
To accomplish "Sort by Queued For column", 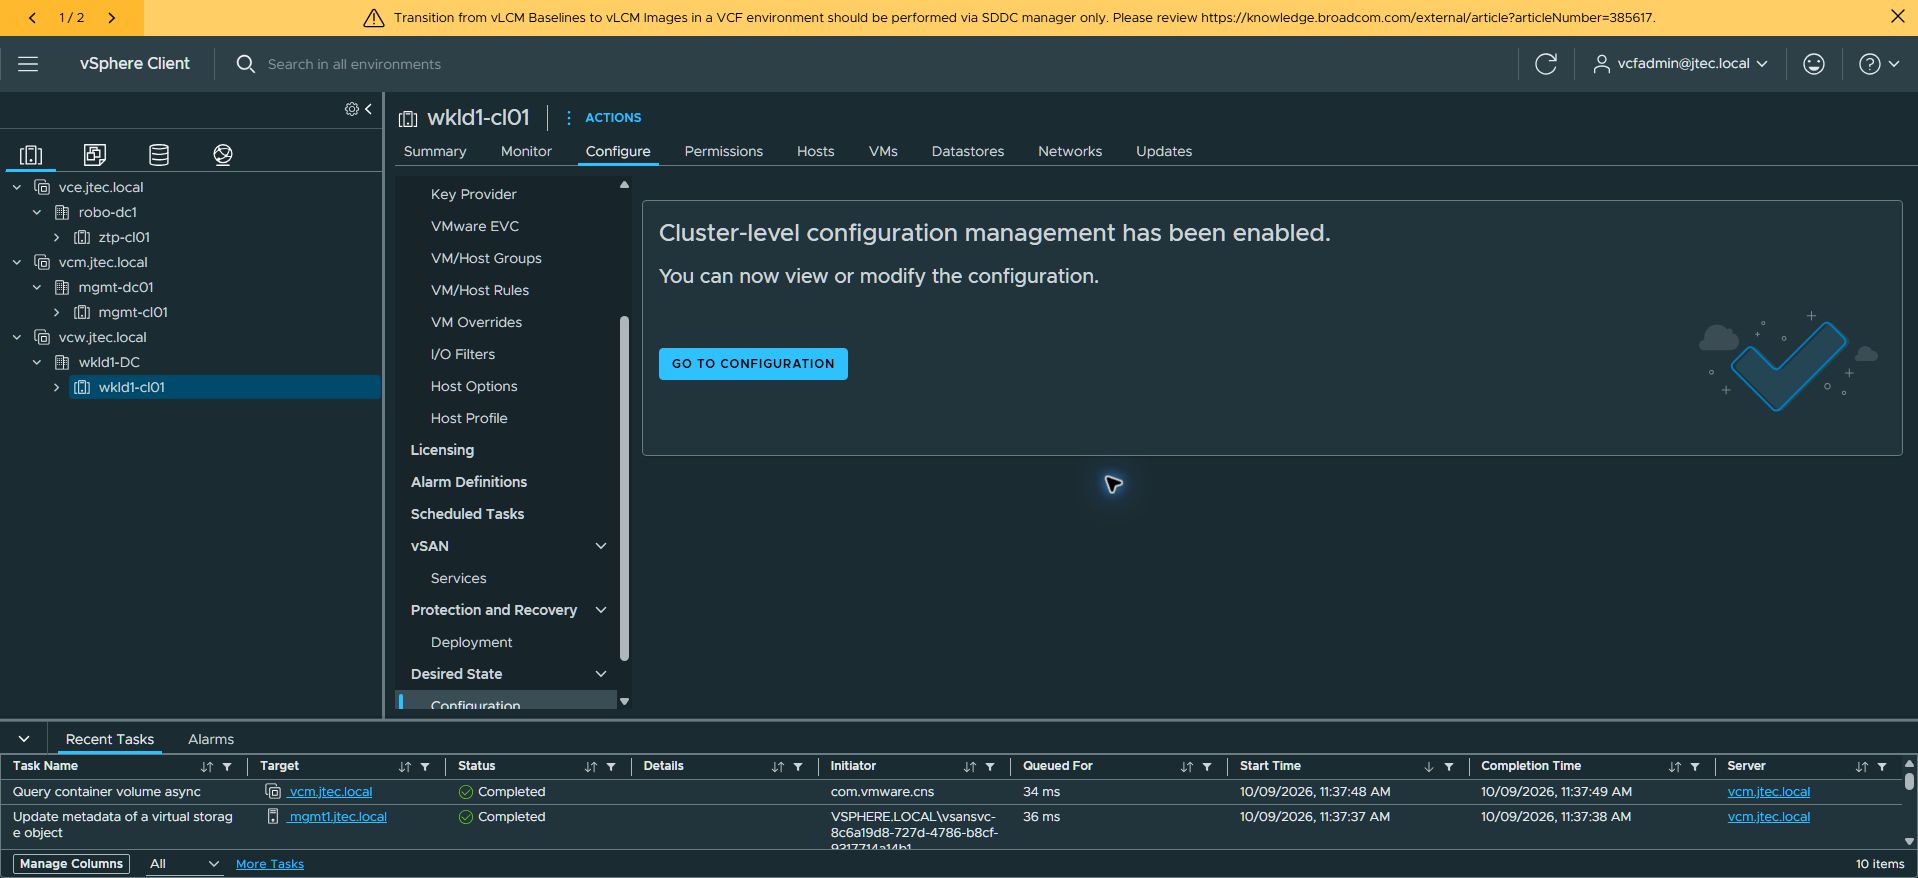I will coord(1186,767).
